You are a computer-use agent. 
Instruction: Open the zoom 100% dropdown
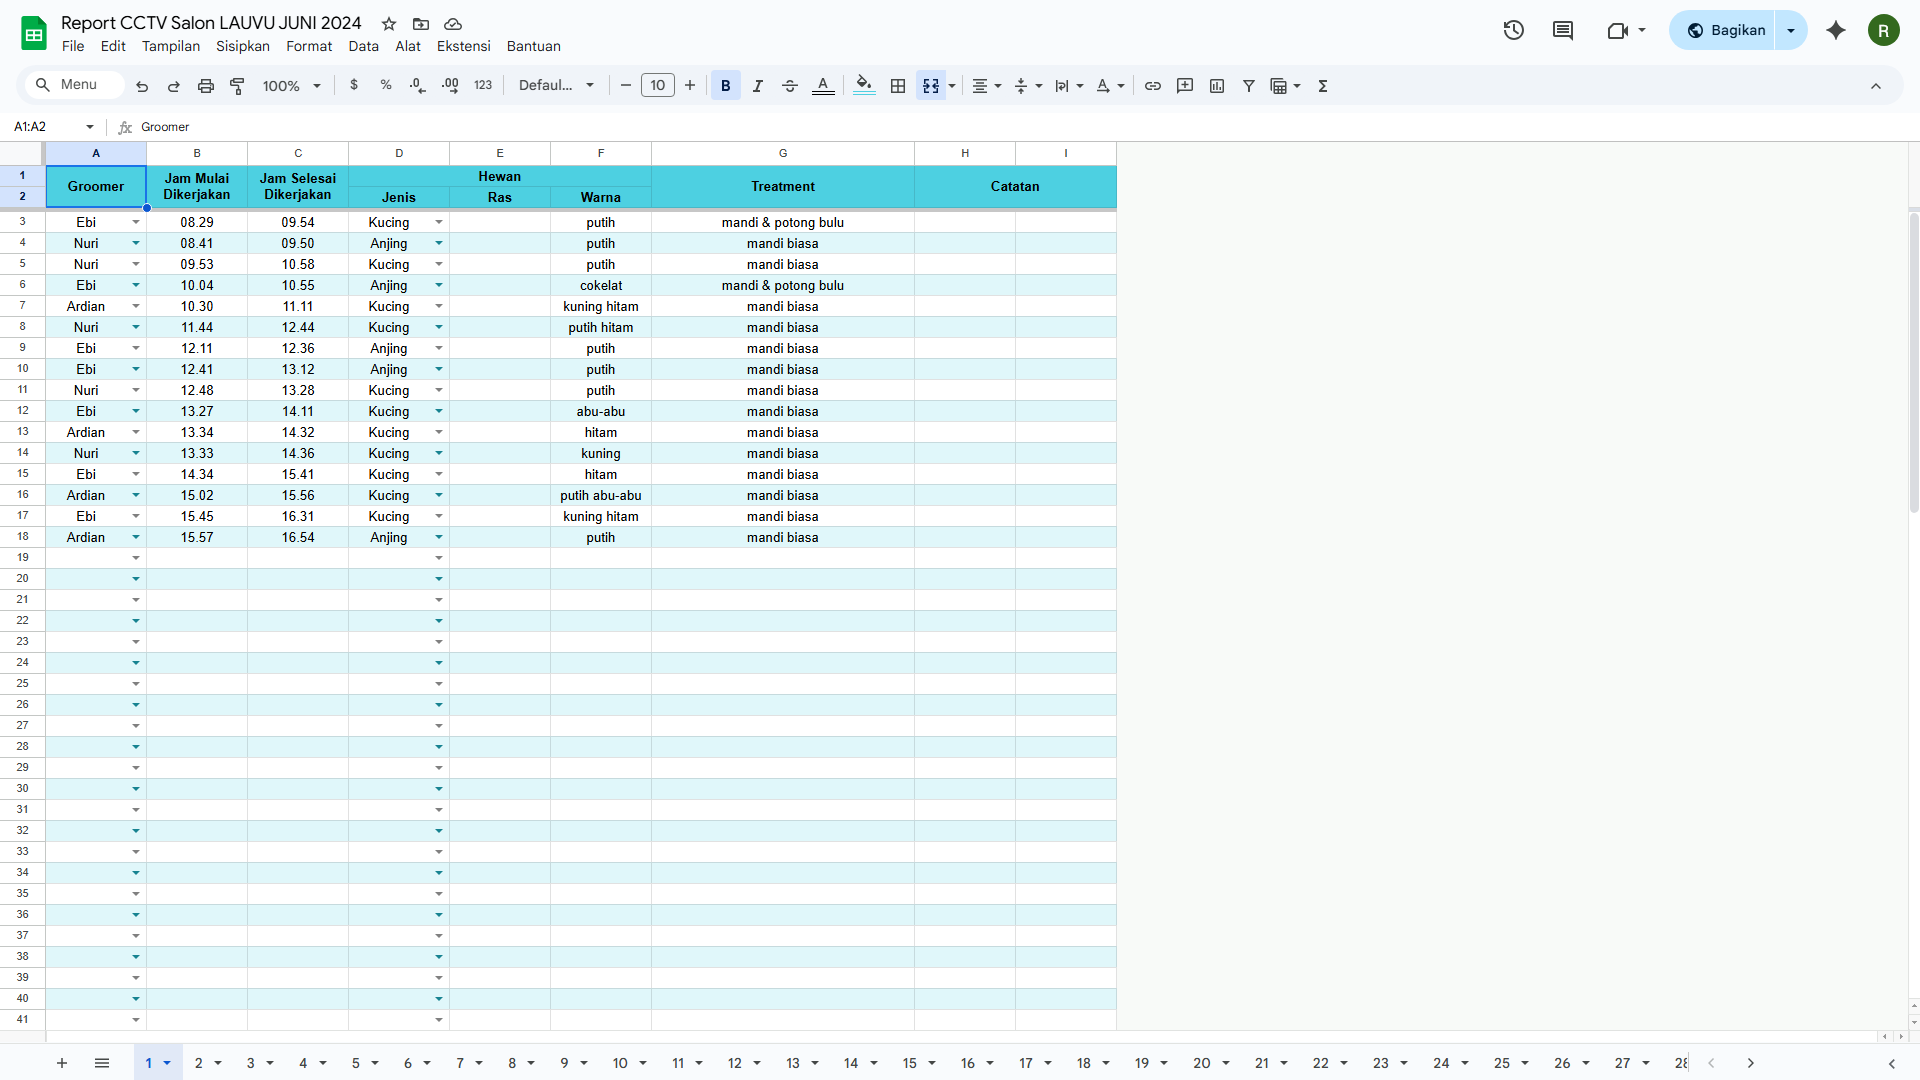coord(291,86)
